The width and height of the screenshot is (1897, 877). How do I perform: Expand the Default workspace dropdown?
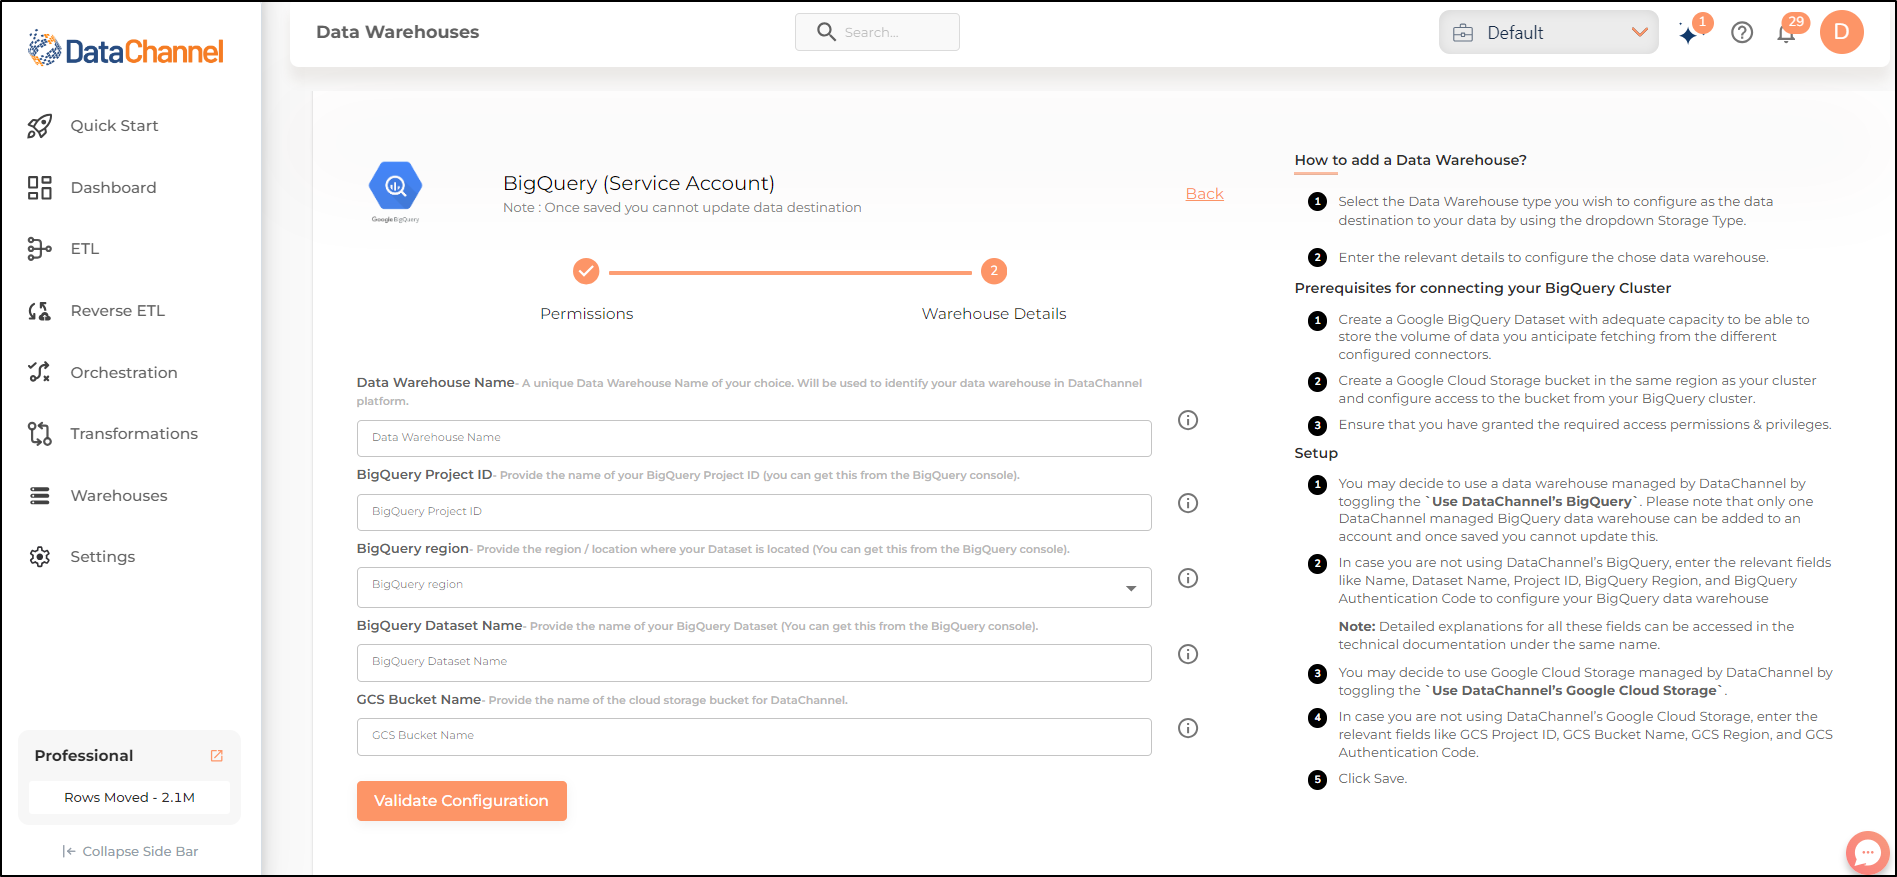click(1548, 32)
